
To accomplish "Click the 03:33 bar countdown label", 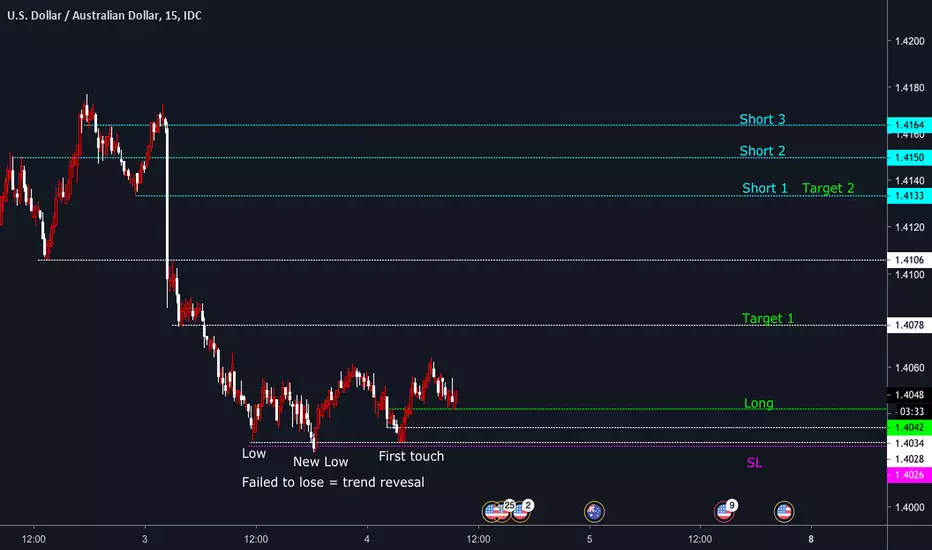I will 911,411.
